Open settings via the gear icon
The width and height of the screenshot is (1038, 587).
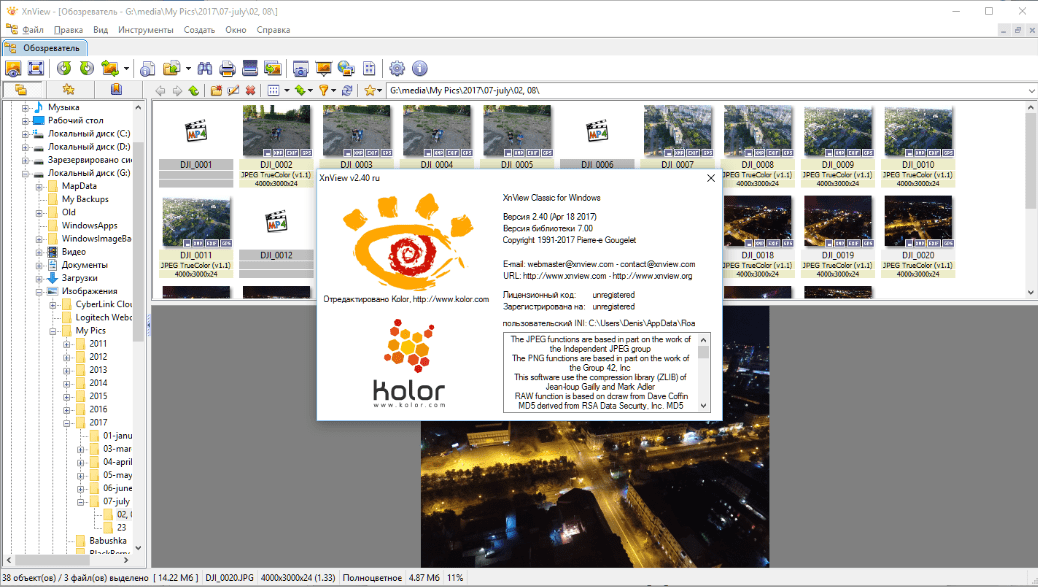tap(397, 68)
